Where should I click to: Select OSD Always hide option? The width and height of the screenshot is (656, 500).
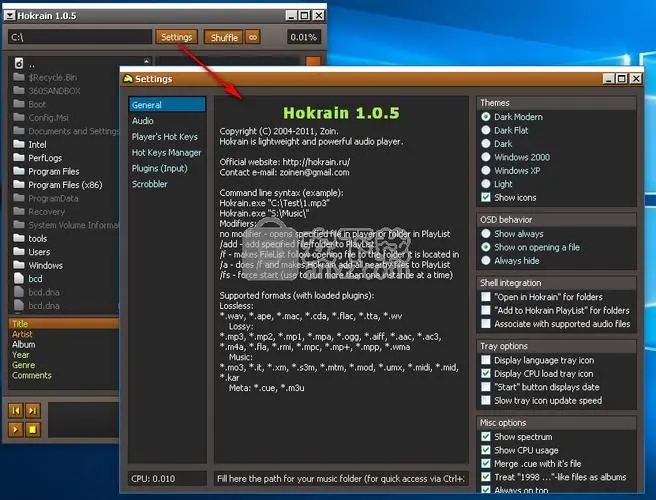510,260
